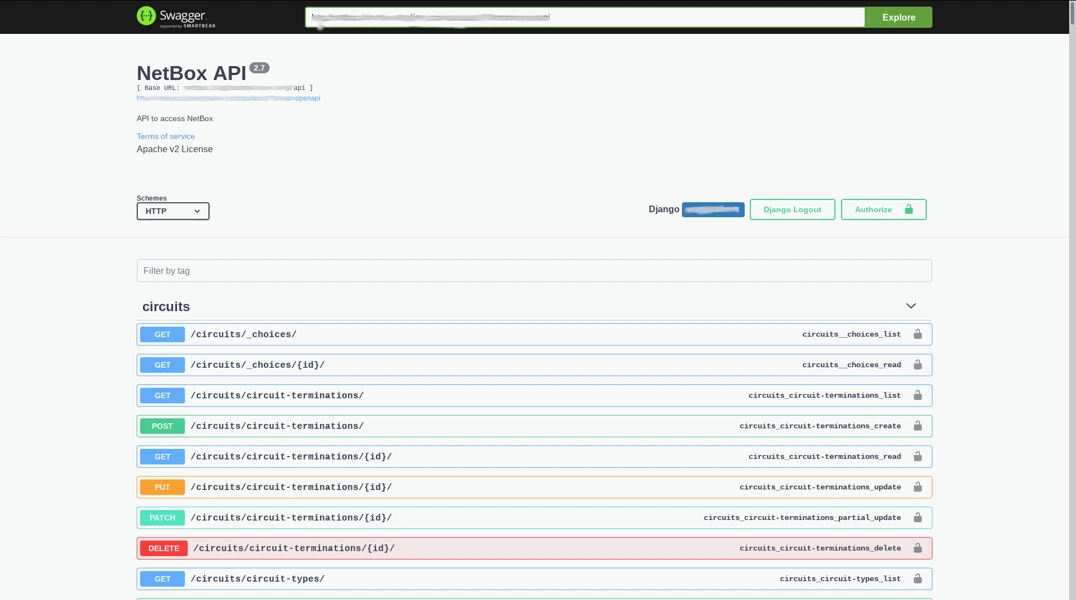Click the Authorize button
1076x600 pixels.
pos(883,209)
